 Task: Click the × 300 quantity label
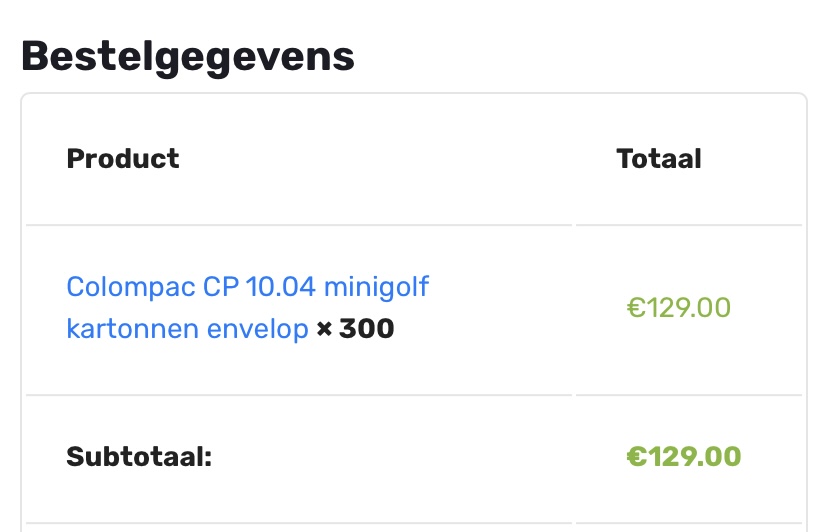pos(355,329)
